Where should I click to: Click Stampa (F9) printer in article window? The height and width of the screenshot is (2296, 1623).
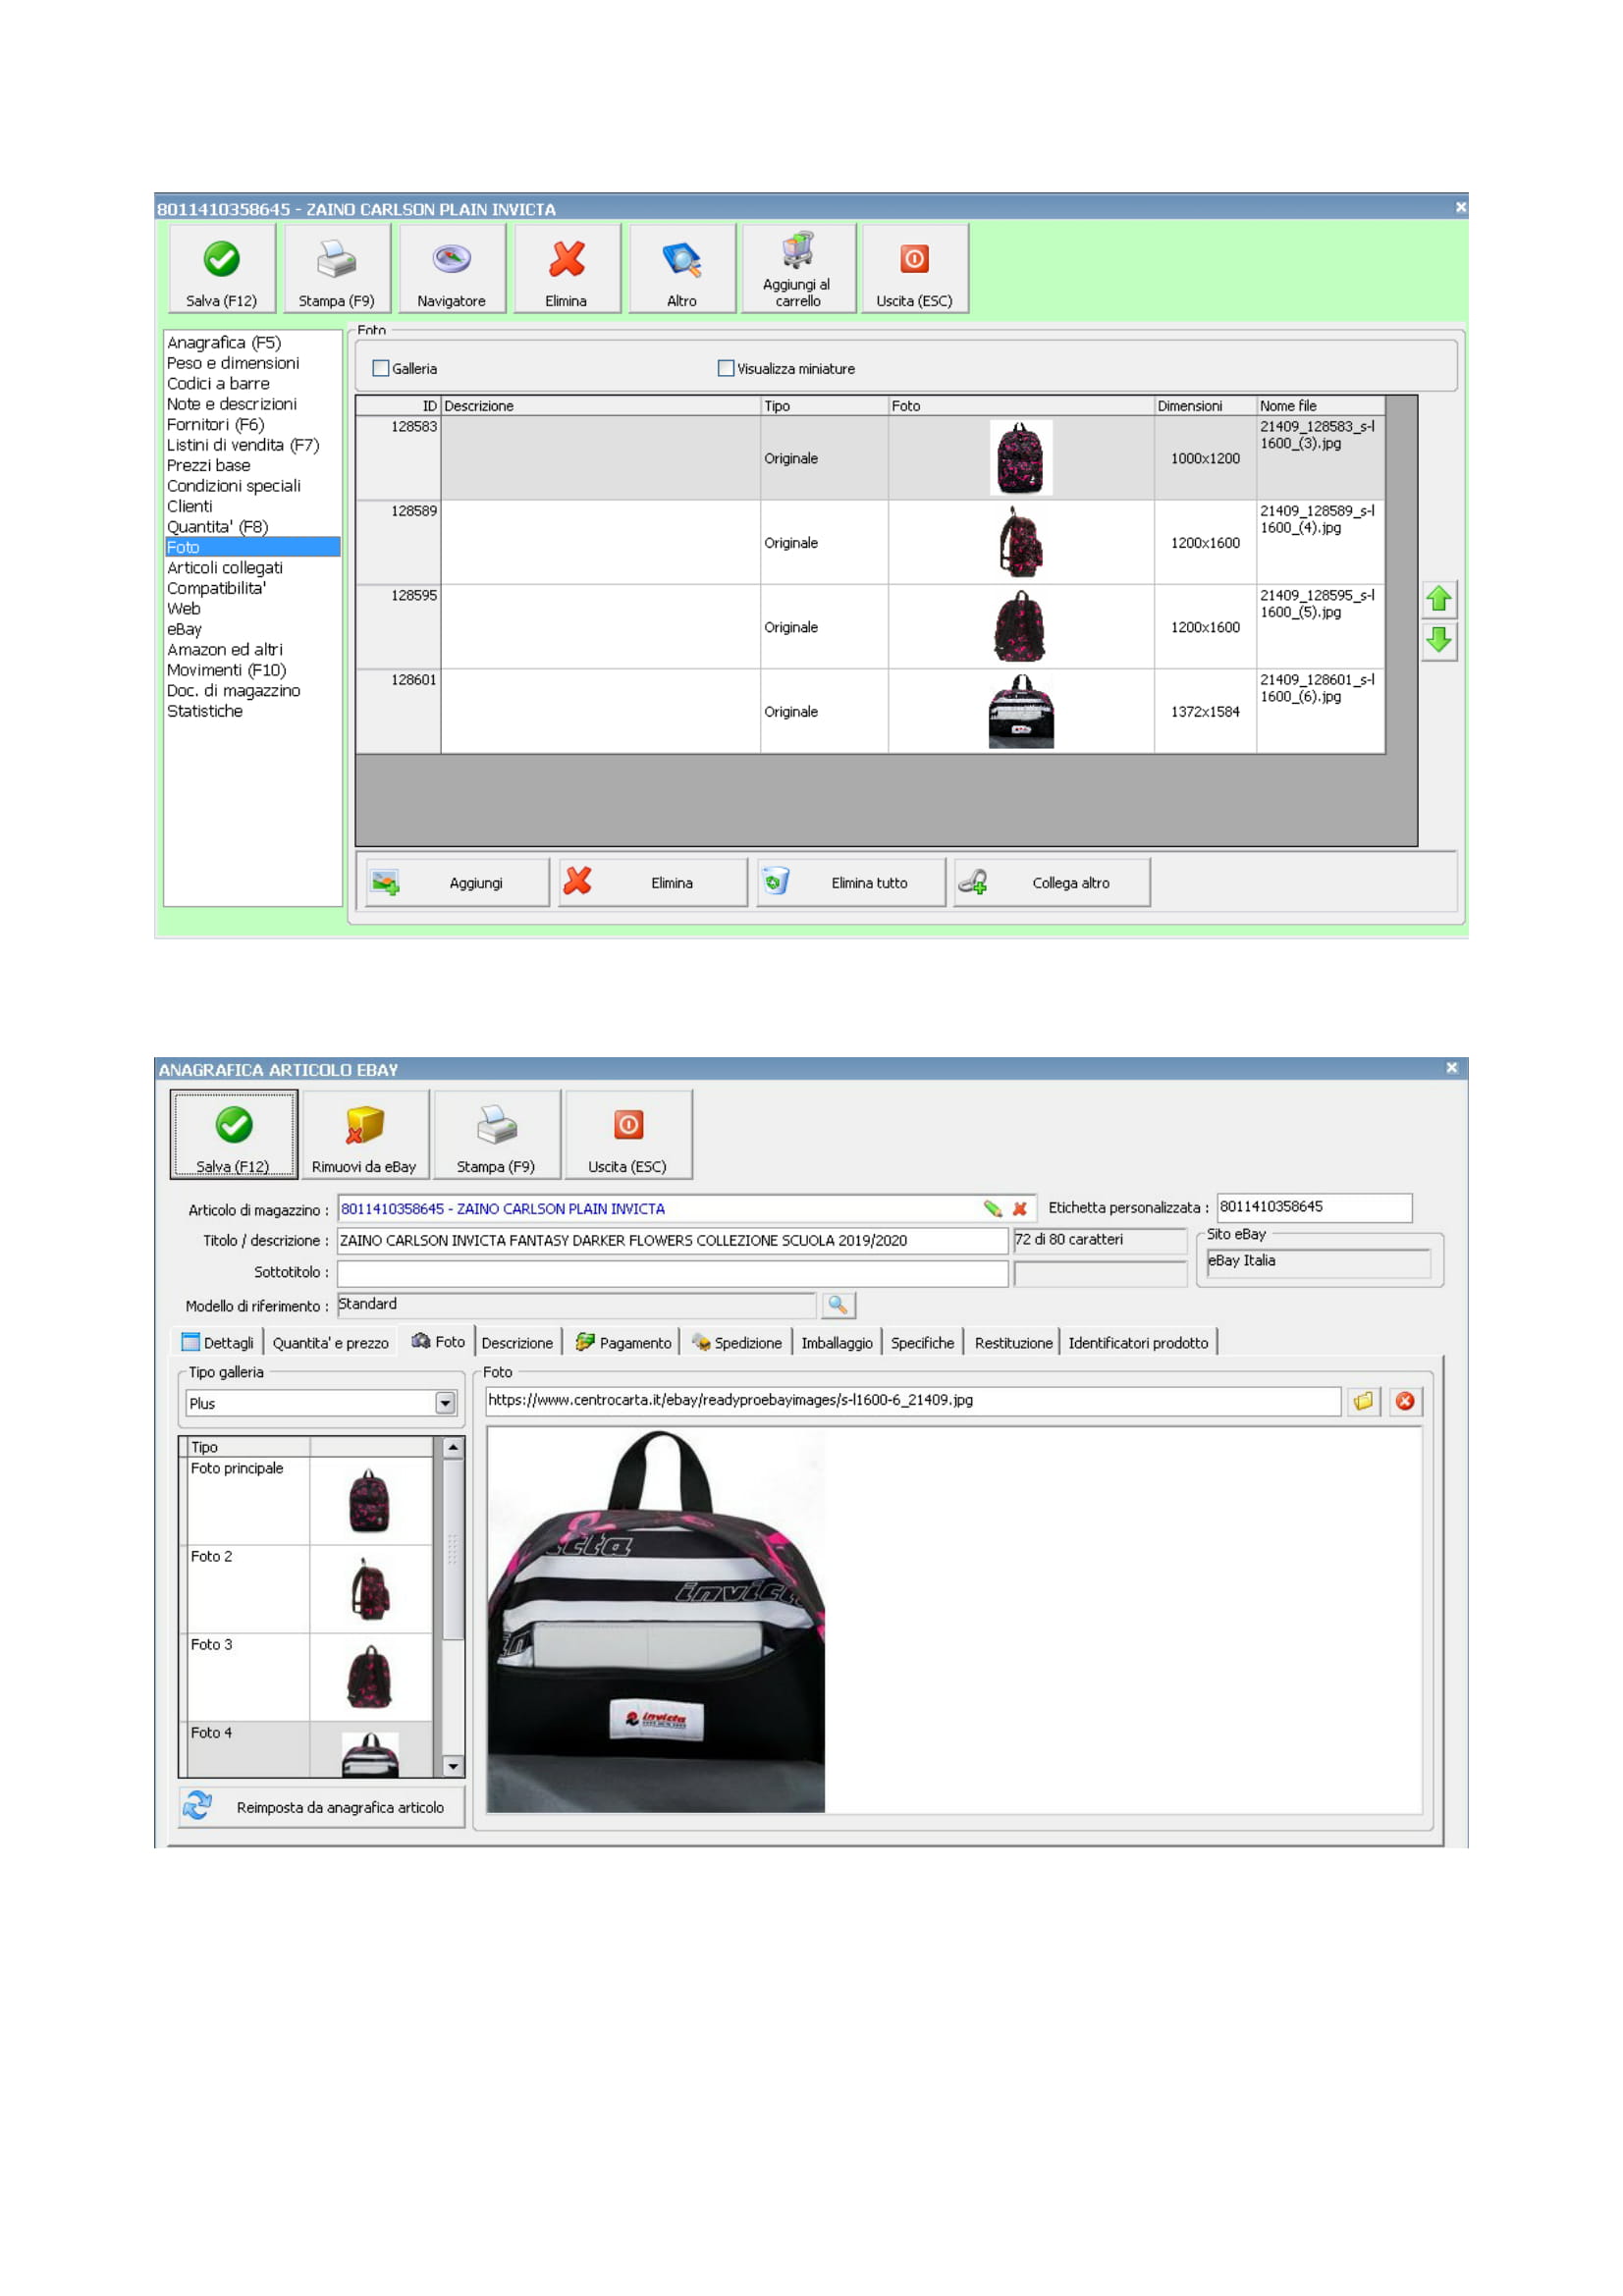pyautogui.click(x=336, y=268)
